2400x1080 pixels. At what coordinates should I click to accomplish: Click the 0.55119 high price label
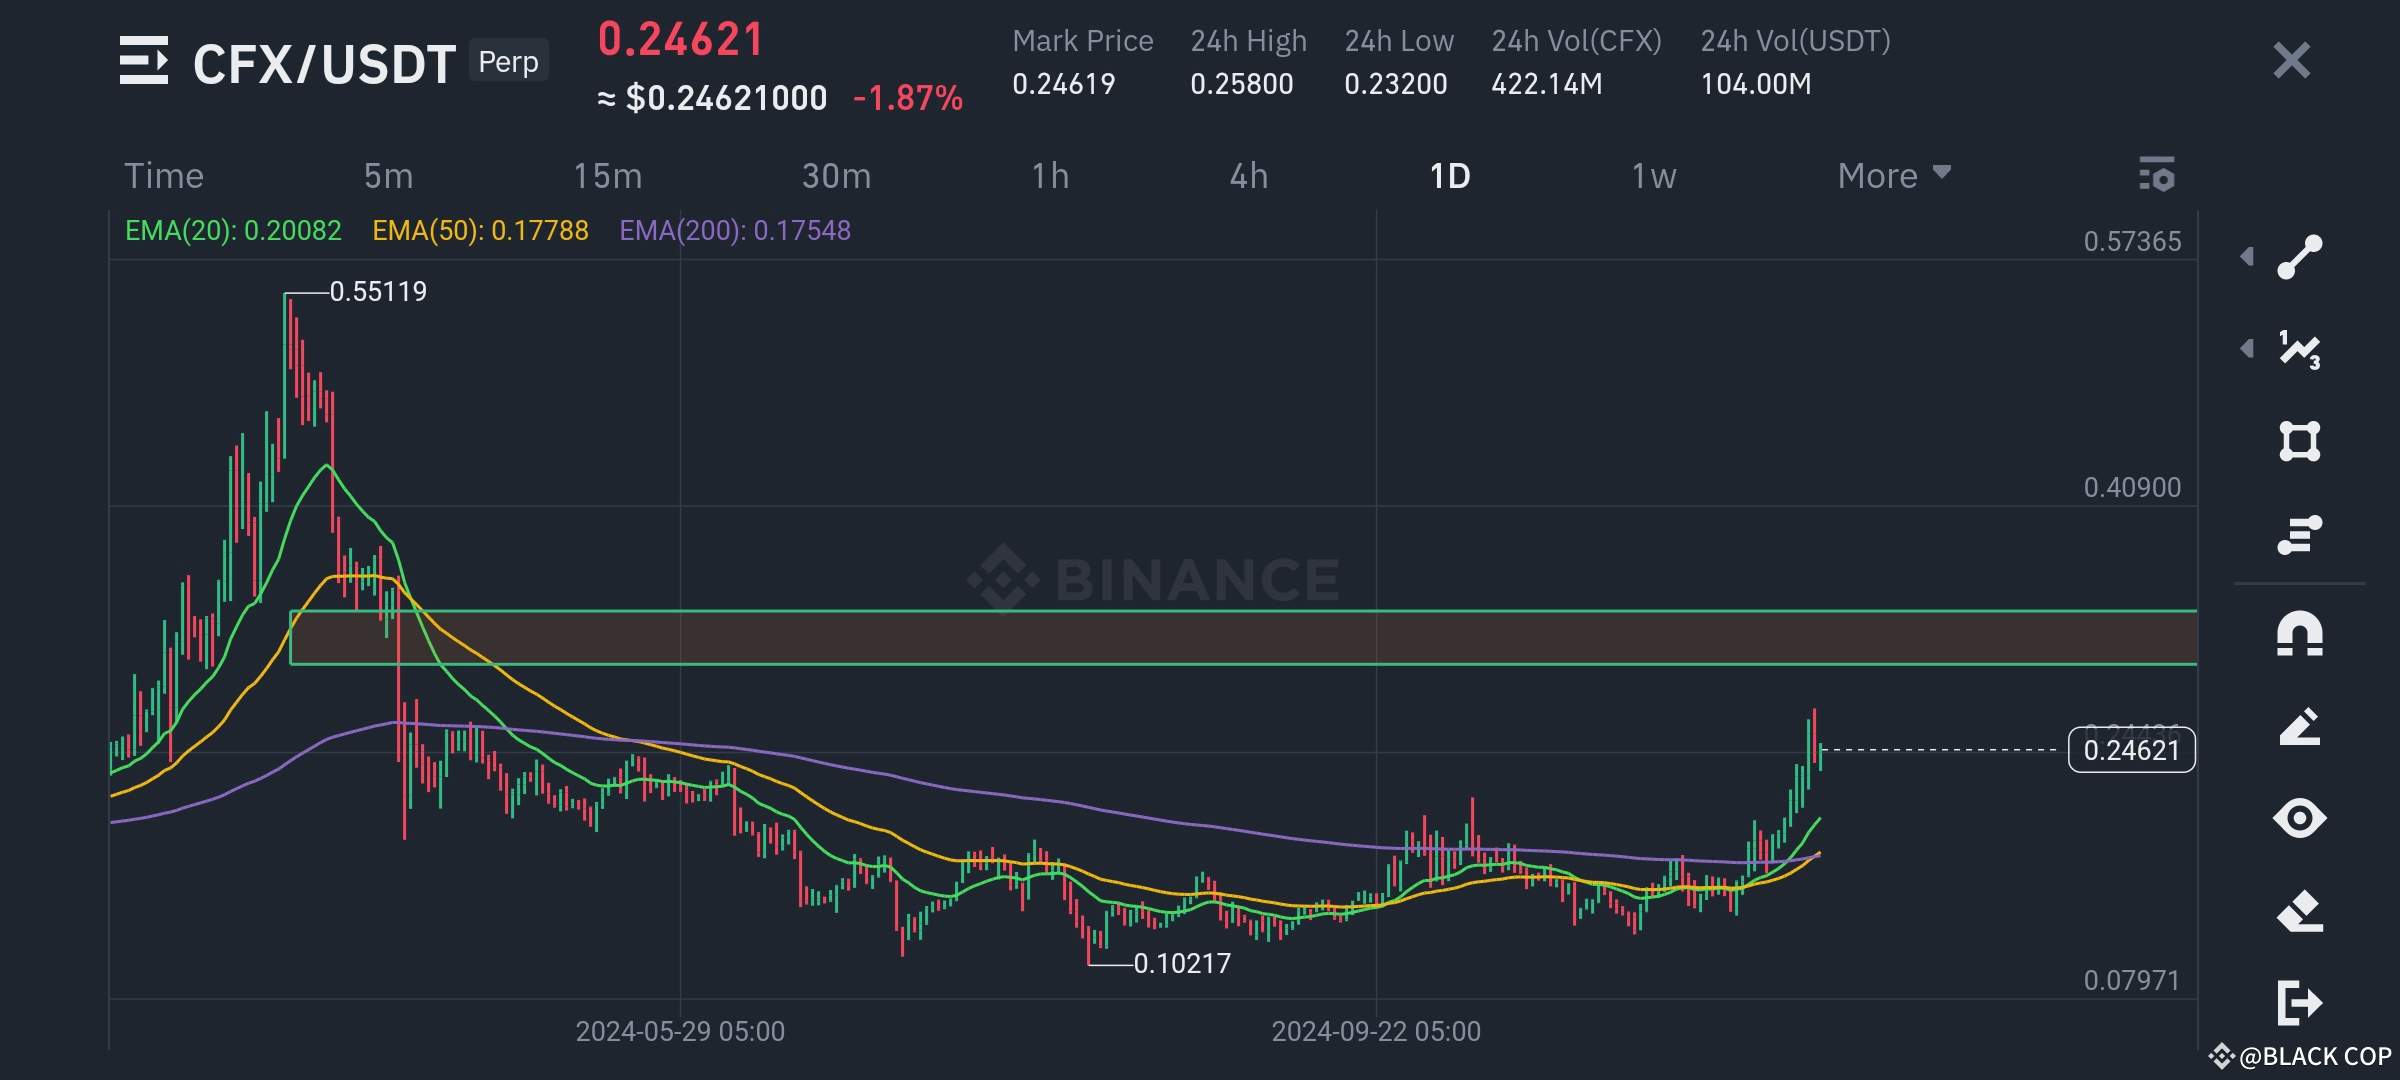(x=378, y=291)
